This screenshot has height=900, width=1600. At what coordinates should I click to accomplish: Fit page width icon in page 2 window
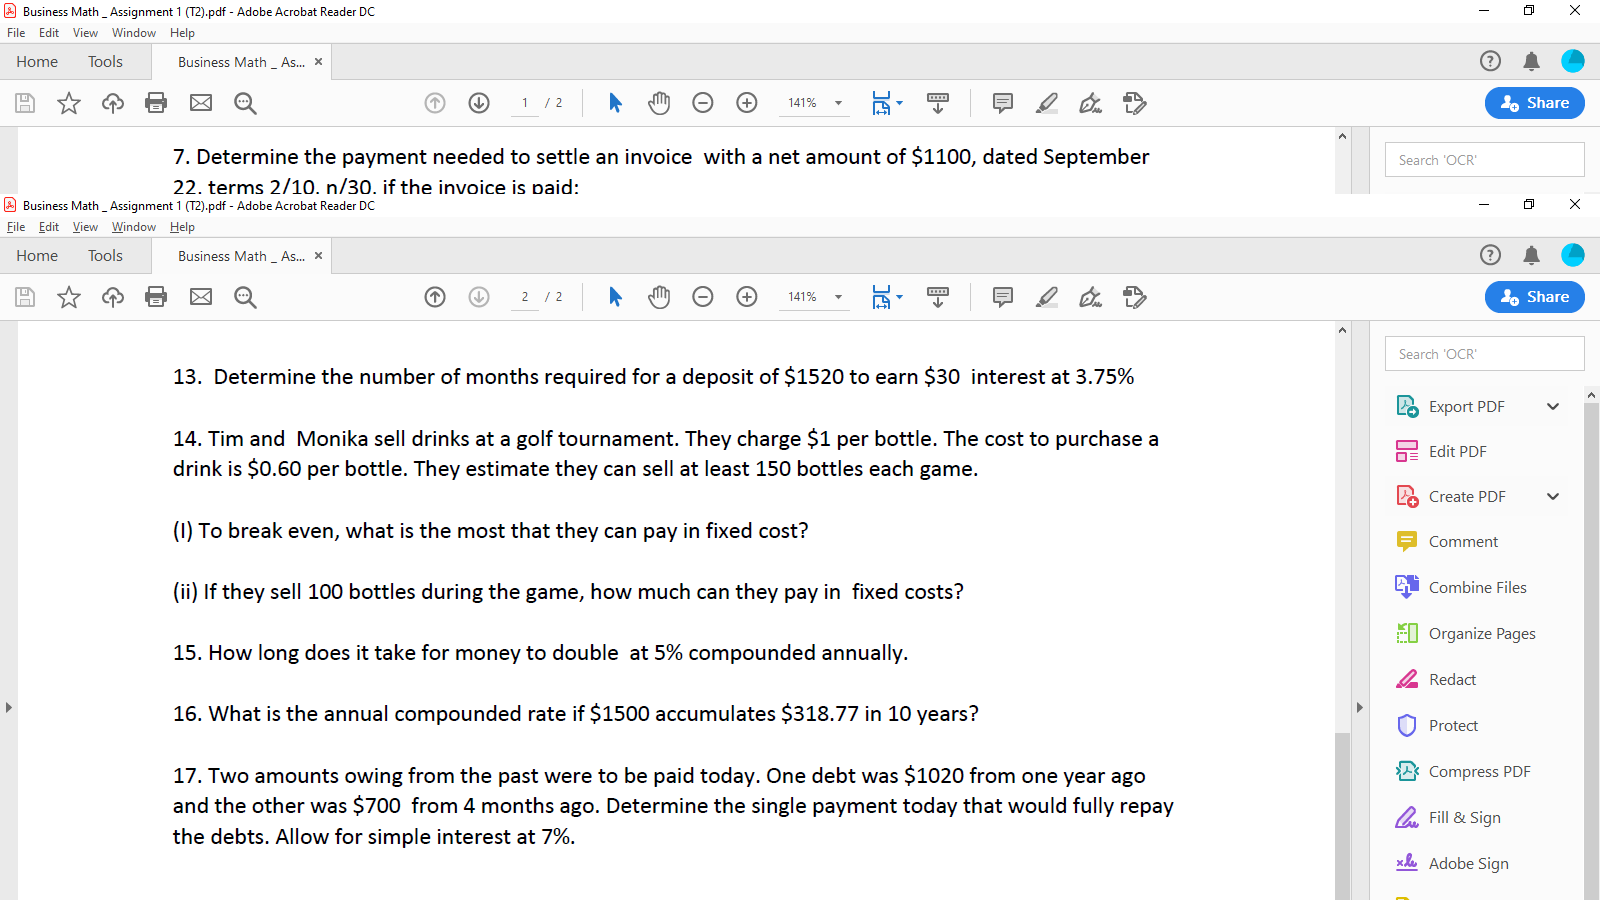click(x=881, y=297)
